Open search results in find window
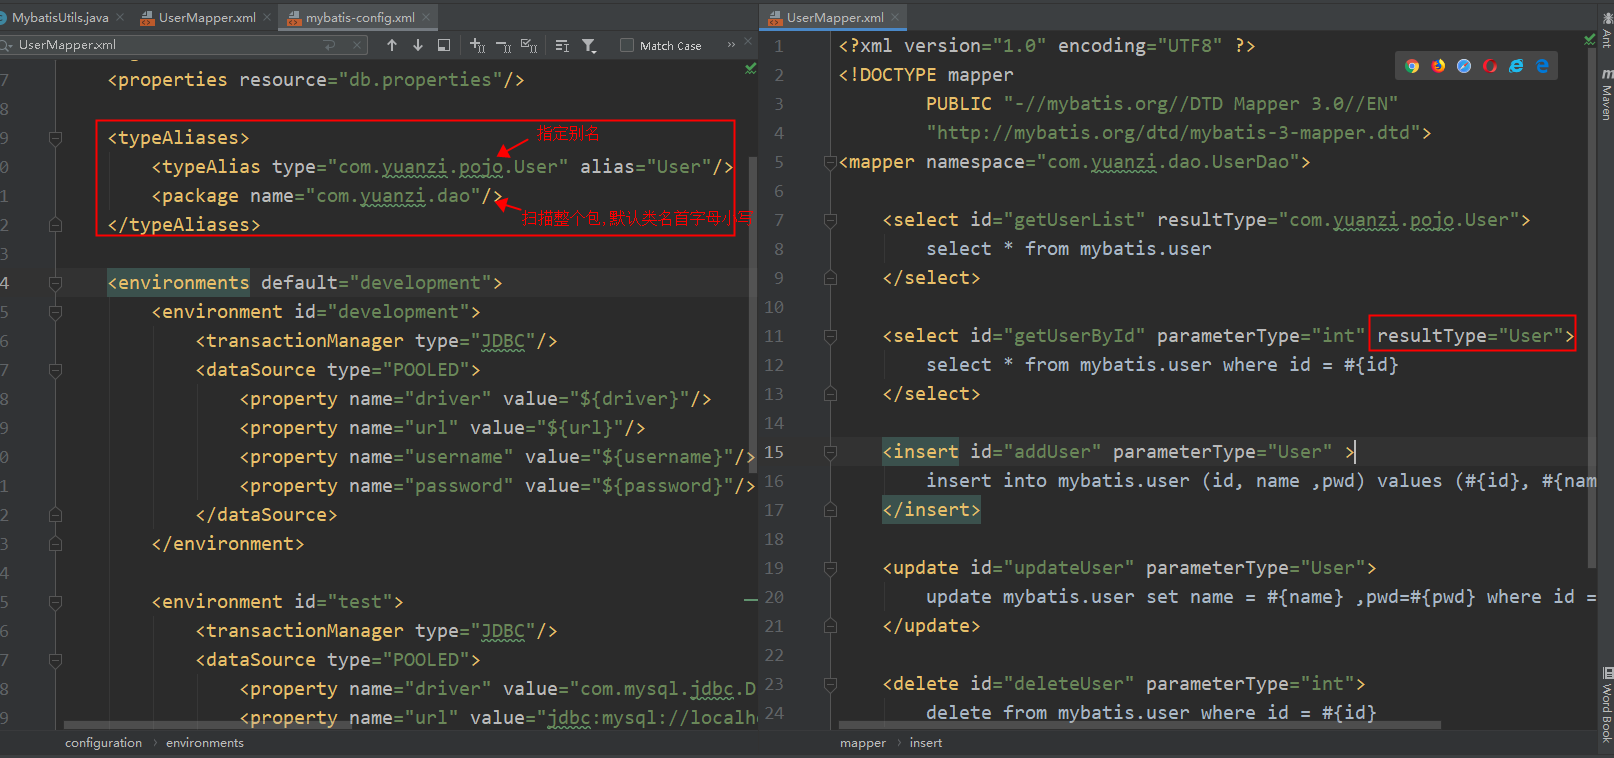 pos(444,45)
